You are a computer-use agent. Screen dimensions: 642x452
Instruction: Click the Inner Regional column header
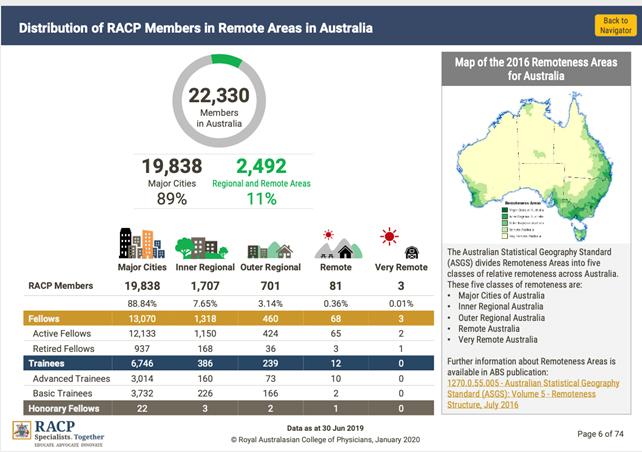coord(205,267)
